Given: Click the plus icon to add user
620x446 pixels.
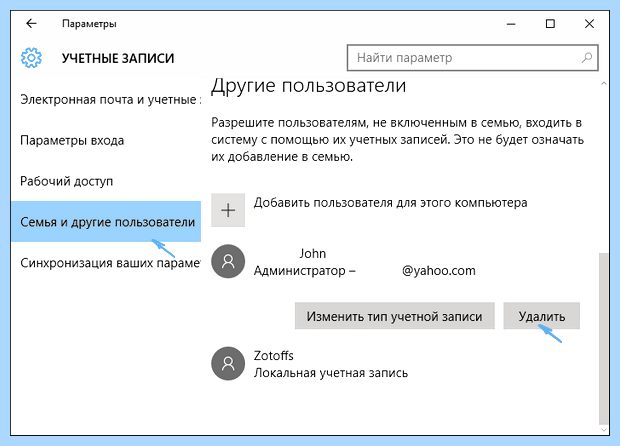Looking at the screenshot, I should 228,210.
